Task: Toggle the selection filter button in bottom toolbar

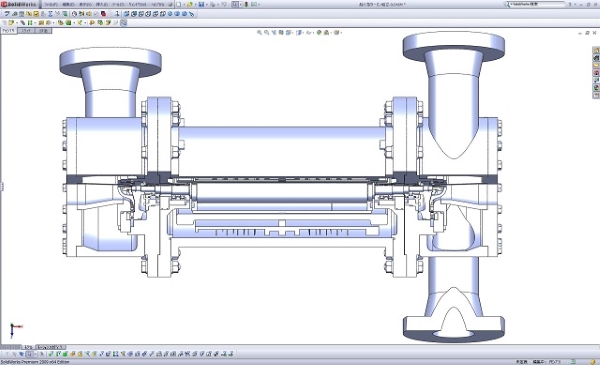Action: click(x=29, y=354)
